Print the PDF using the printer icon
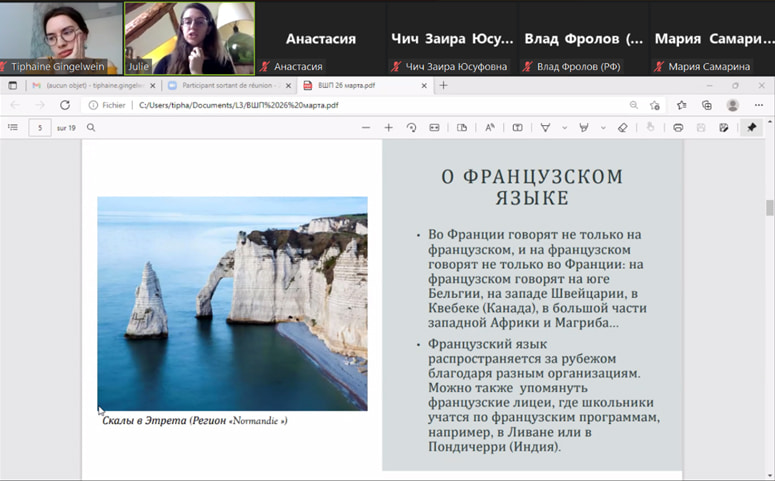775x481 pixels. [x=678, y=128]
